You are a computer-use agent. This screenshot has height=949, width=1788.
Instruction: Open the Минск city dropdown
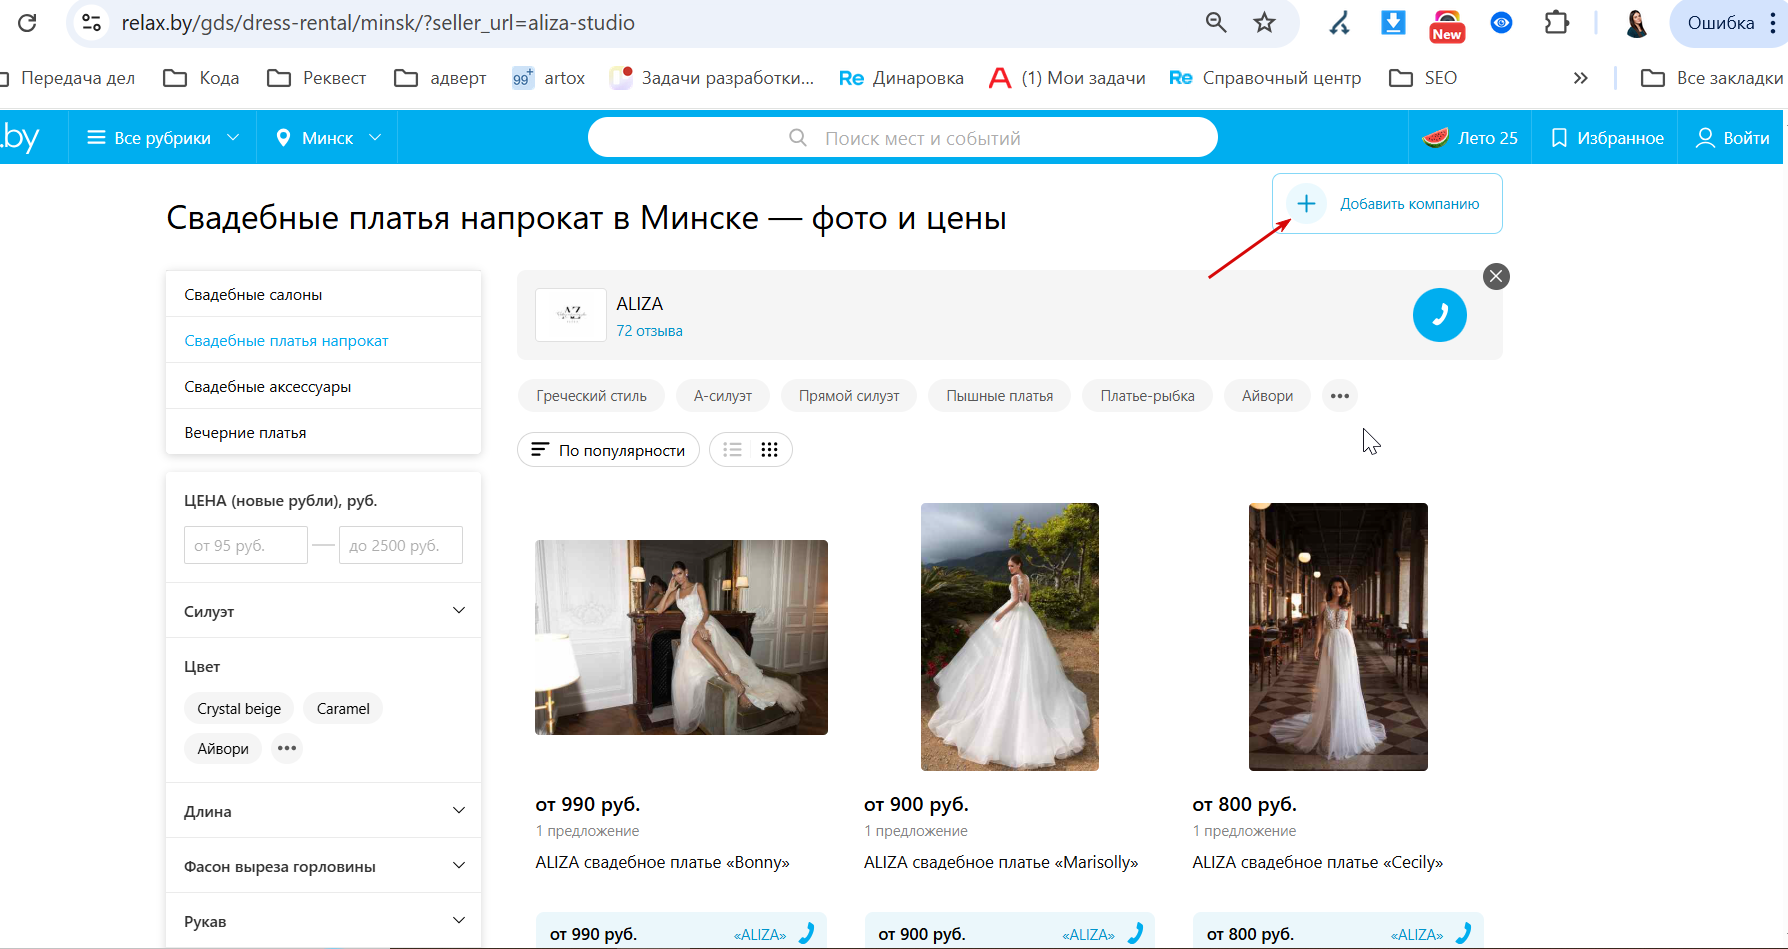coord(327,138)
